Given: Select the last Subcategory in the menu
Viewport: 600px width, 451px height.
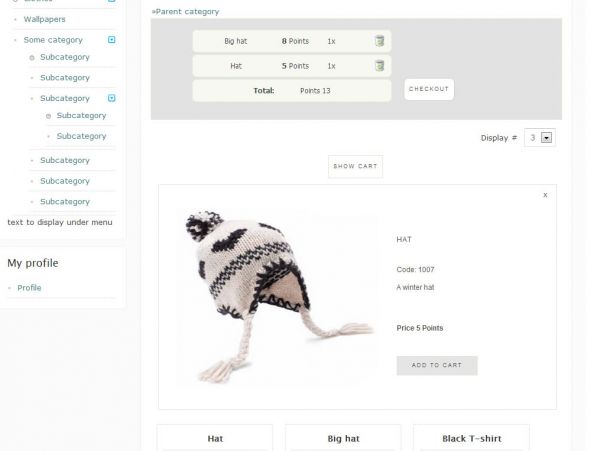Looking at the screenshot, I should click(x=65, y=202).
